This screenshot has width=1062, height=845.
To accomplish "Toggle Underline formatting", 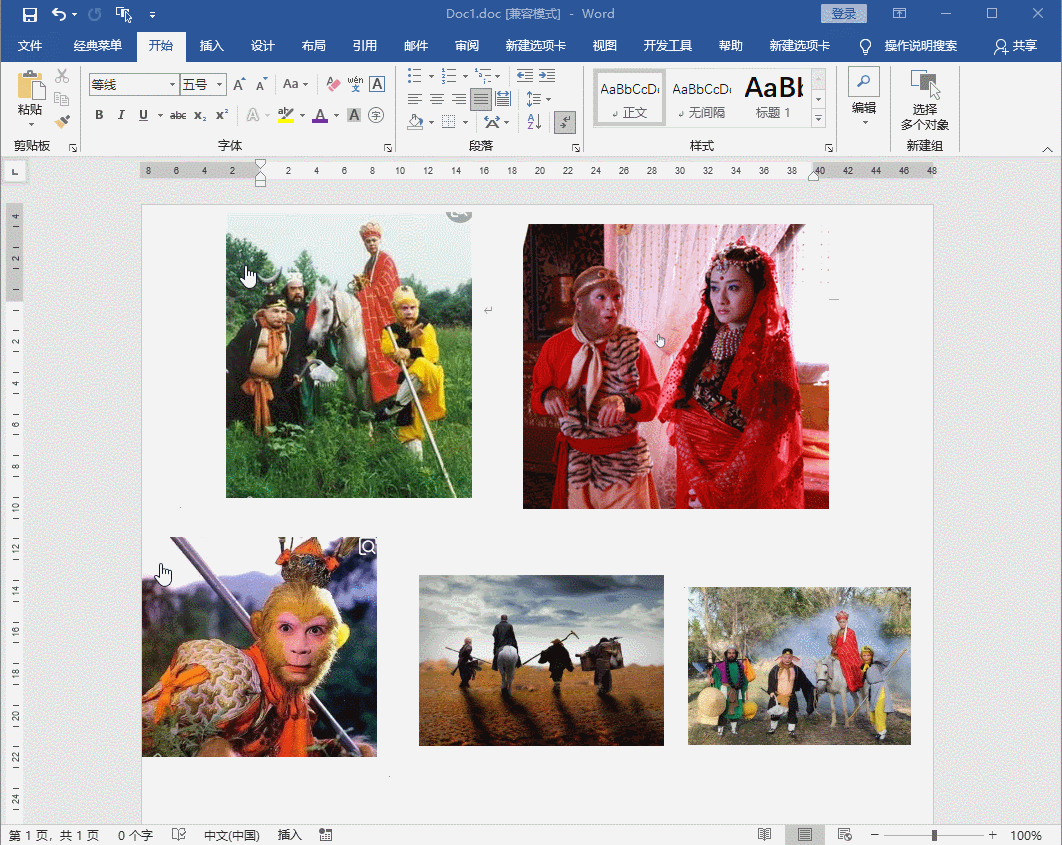I will 143,115.
